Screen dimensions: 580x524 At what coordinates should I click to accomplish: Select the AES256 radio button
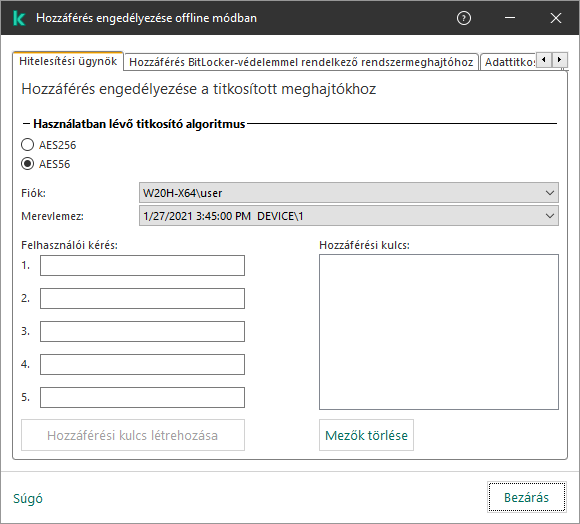coord(27,145)
